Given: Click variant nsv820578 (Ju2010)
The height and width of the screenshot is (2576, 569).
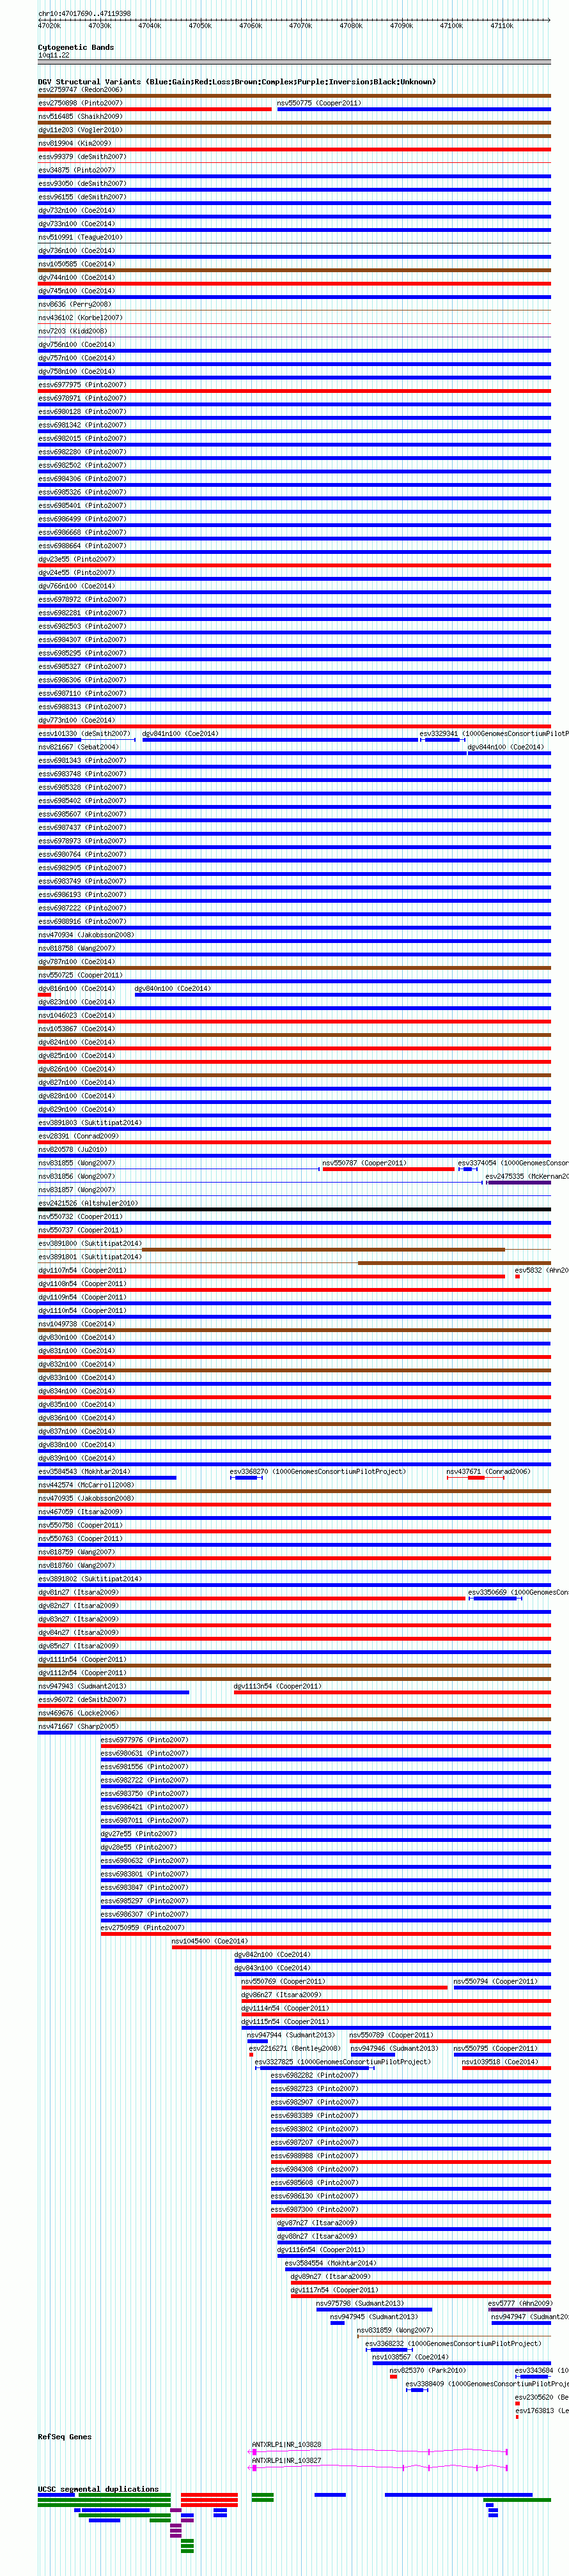Looking at the screenshot, I should (x=72, y=1150).
